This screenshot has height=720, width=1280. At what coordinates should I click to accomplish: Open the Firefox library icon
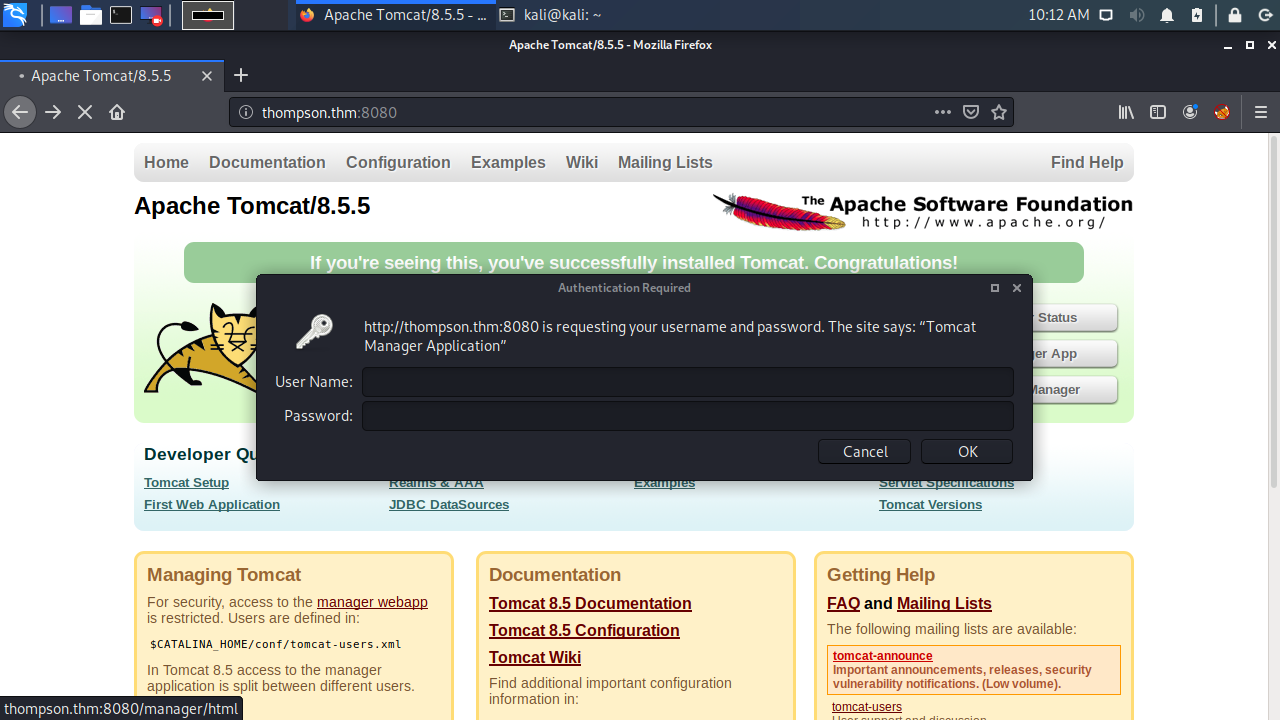pos(1126,112)
